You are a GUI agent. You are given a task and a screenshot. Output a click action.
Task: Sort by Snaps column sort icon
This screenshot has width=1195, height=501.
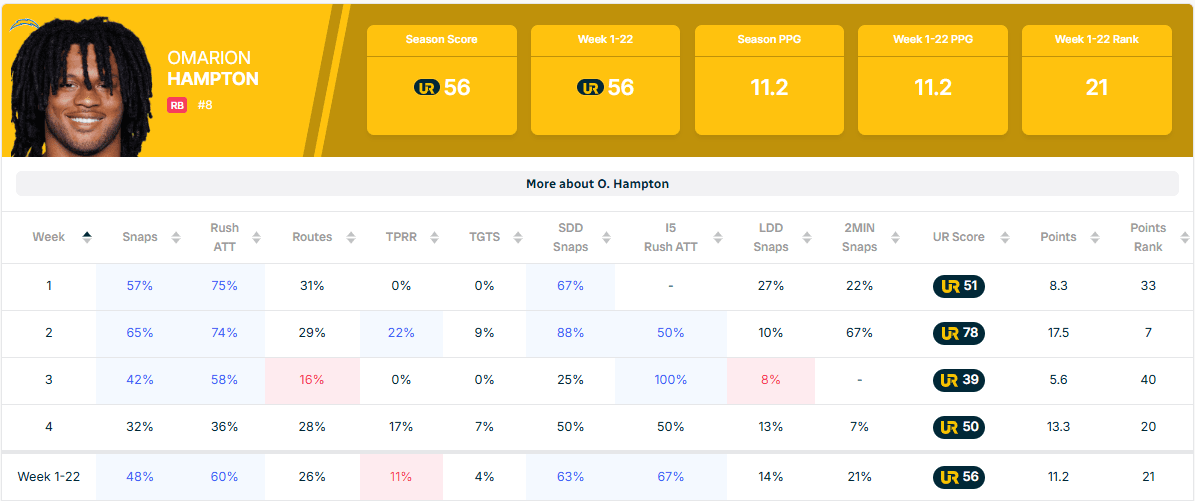[176, 237]
